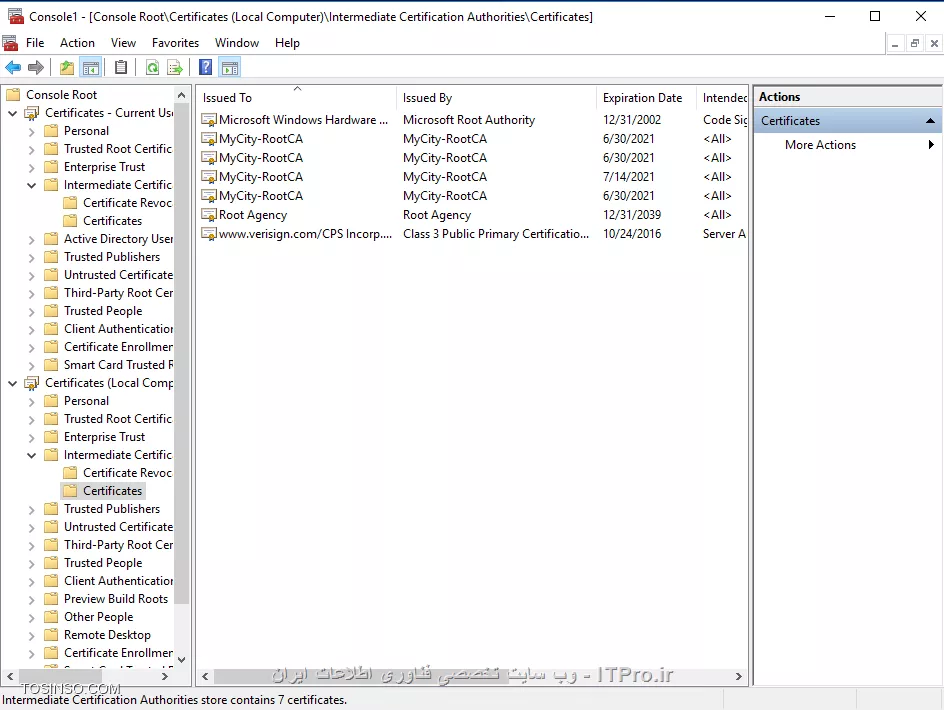Expand Smart Card Trusted Roots node
The image size is (944, 710).
(31, 366)
